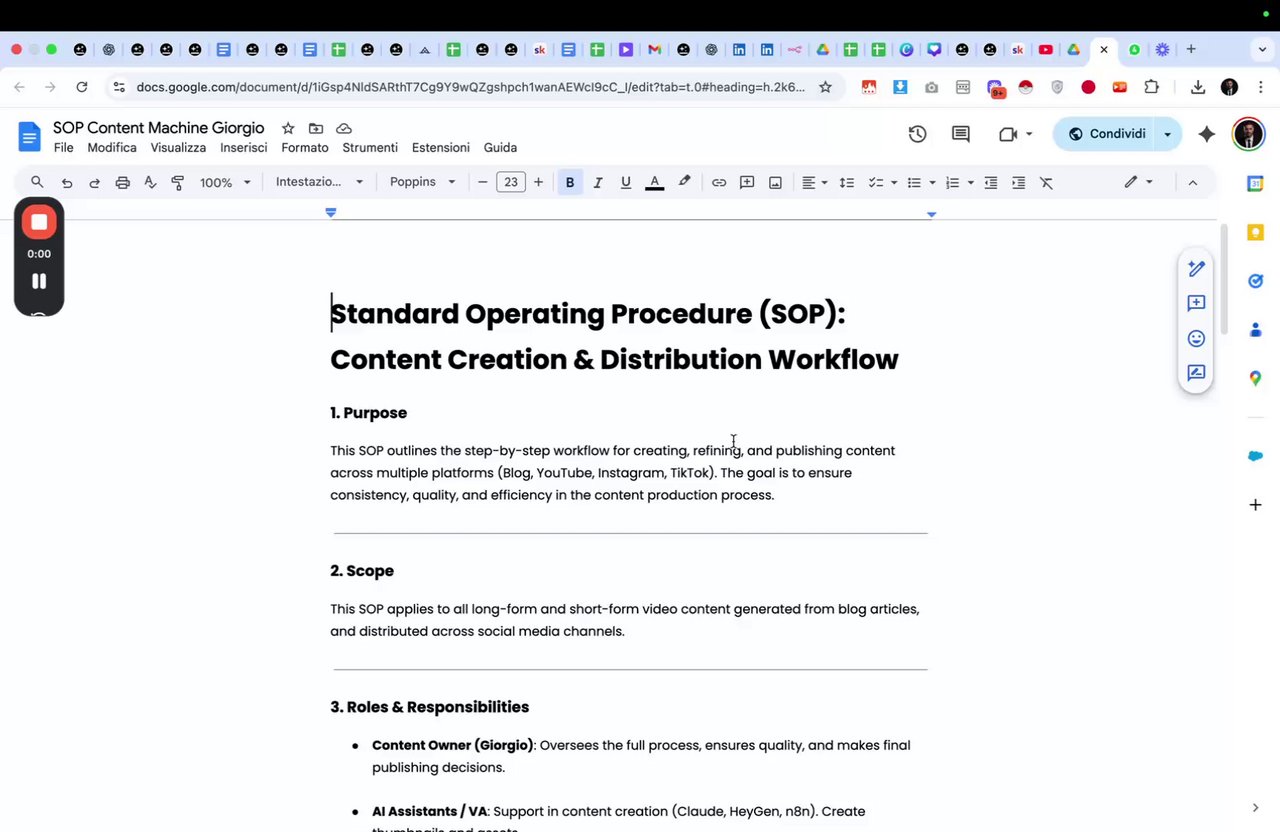Viewport: 1280px width, 832px height.
Task: Open the Guida menu
Action: click(x=500, y=148)
